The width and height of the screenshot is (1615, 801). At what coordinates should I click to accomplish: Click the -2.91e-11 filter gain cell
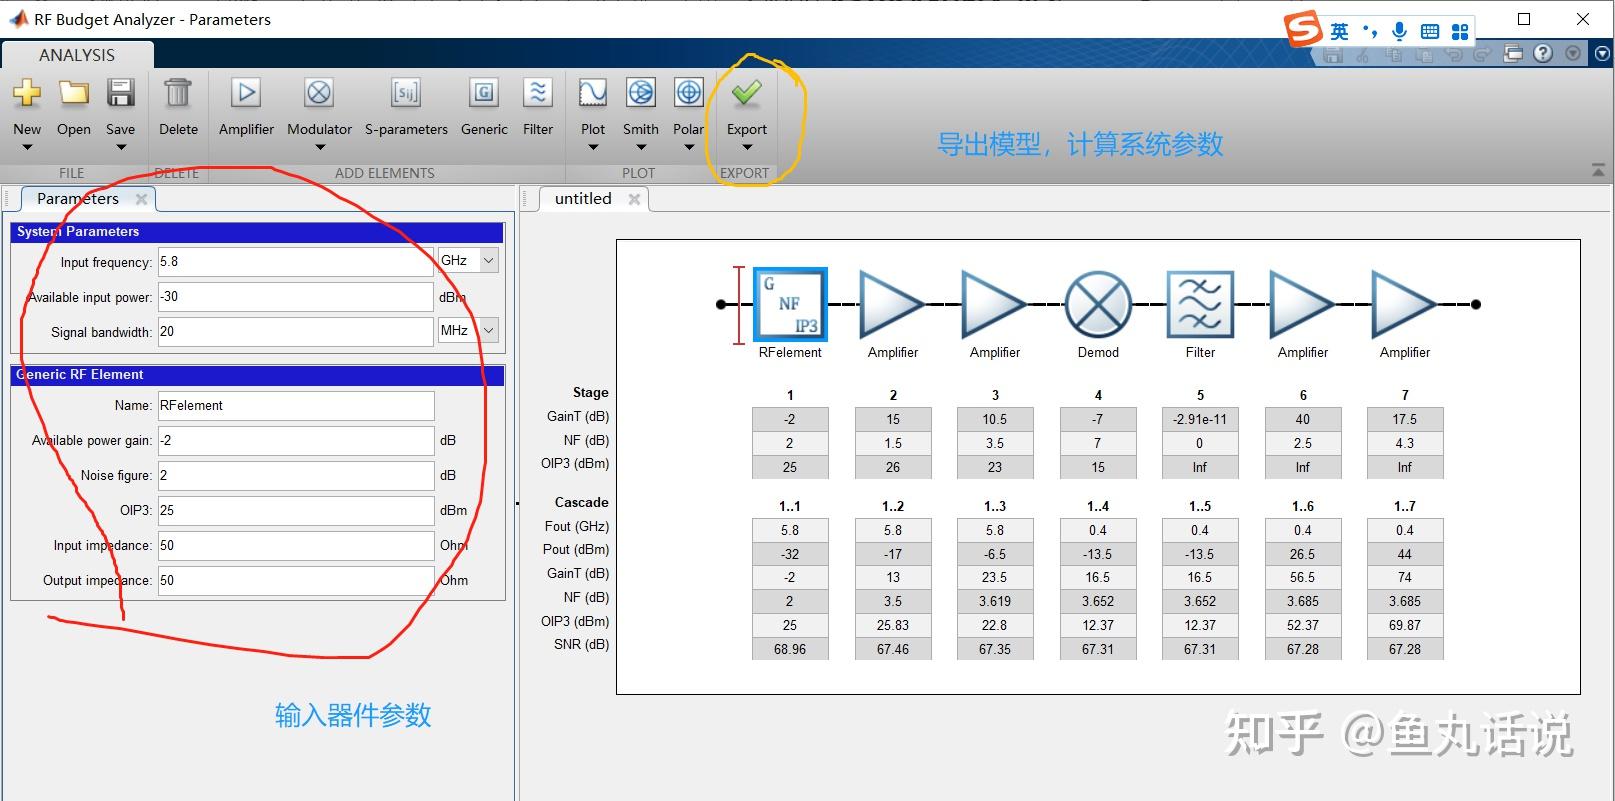point(1200,419)
